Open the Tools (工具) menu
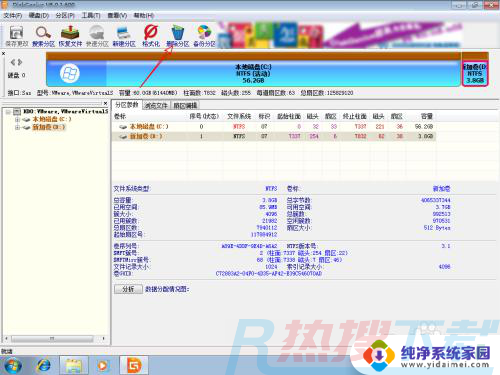 pyautogui.click(x=91, y=15)
